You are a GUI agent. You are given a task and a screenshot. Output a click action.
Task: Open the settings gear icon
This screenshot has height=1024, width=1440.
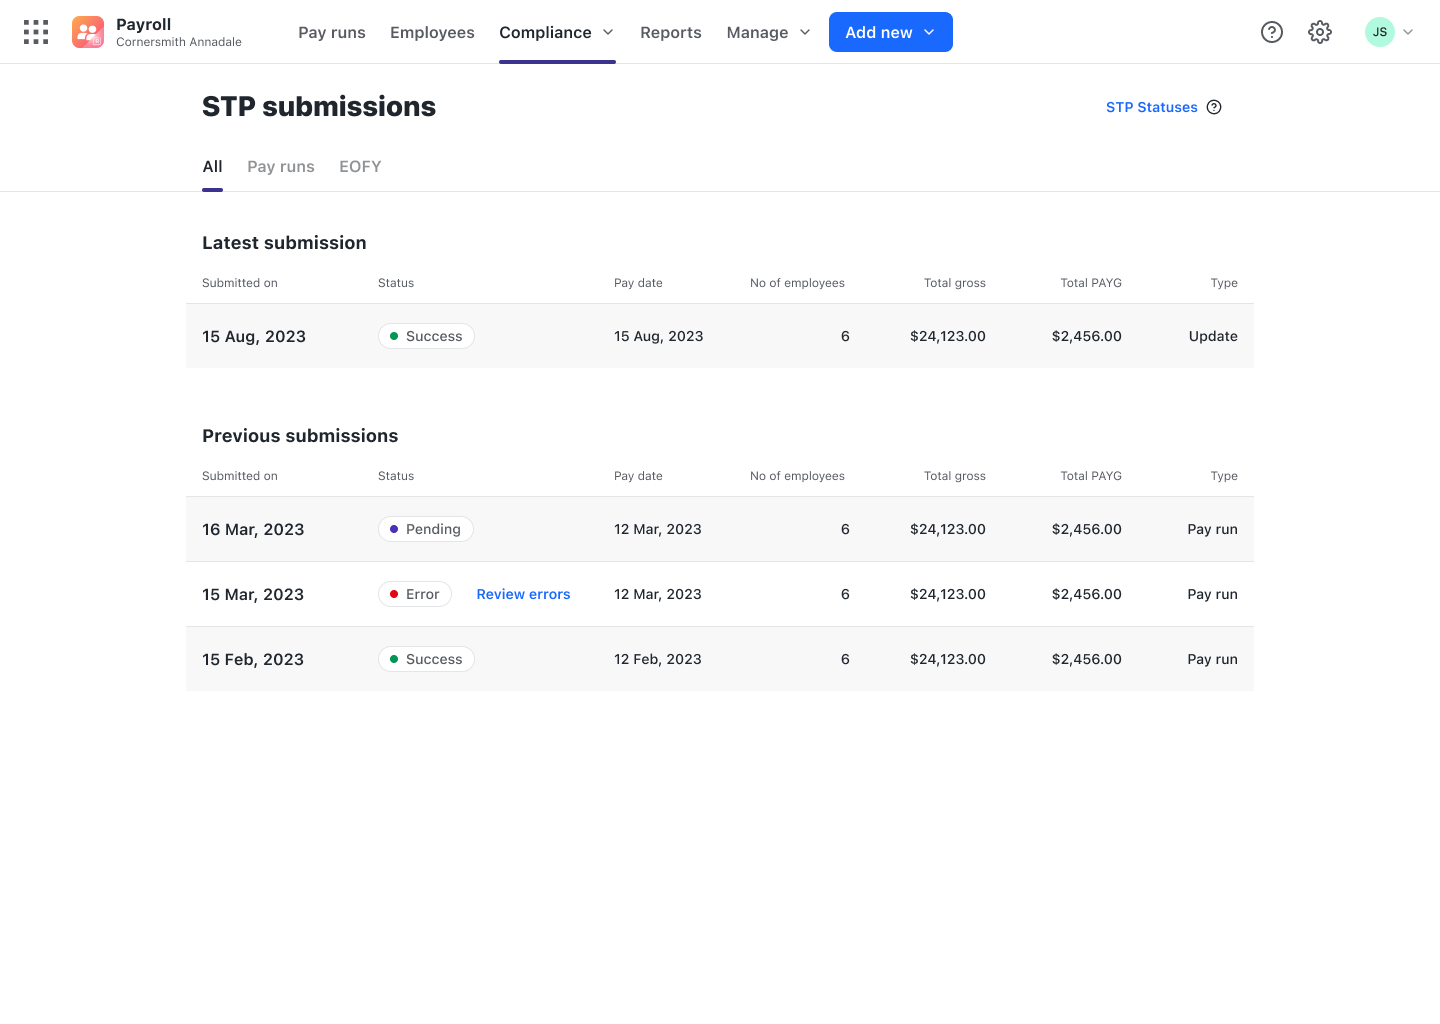1320,32
